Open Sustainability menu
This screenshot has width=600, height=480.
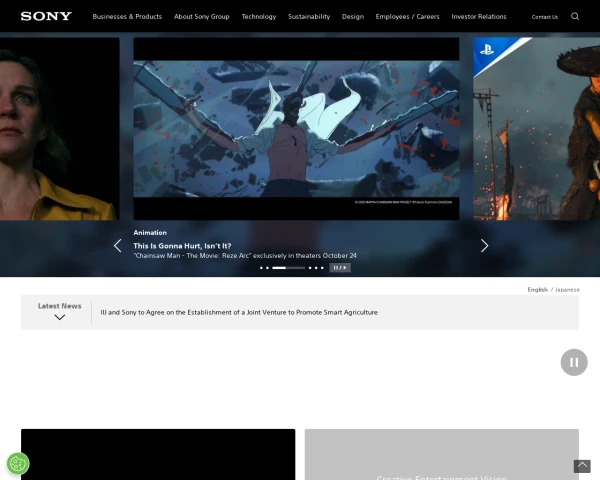pyautogui.click(x=309, y=16)
